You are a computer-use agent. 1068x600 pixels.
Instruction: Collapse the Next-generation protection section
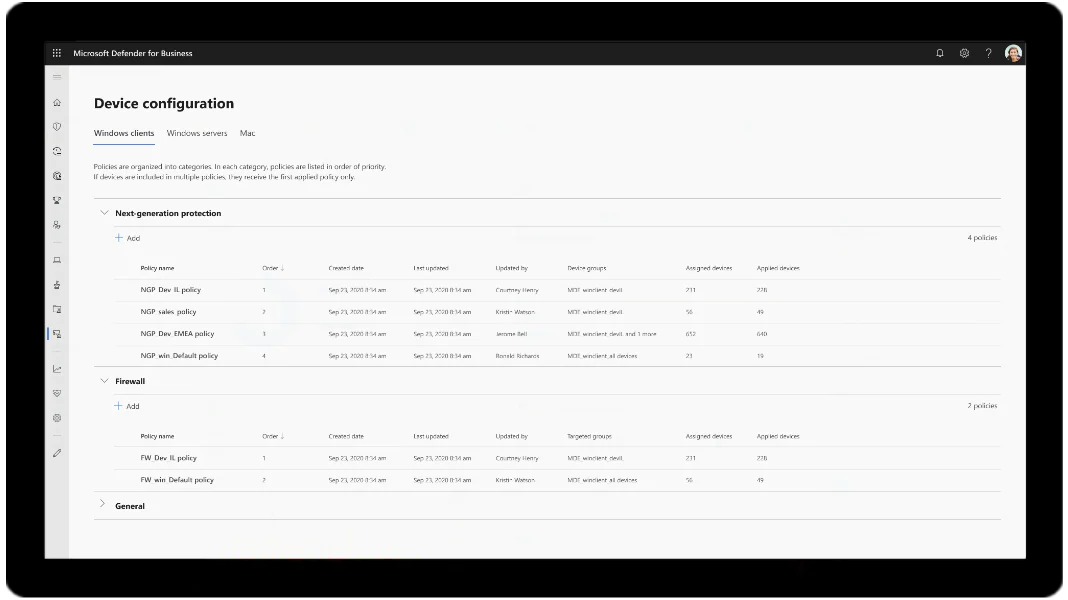(x=105, y=212)
